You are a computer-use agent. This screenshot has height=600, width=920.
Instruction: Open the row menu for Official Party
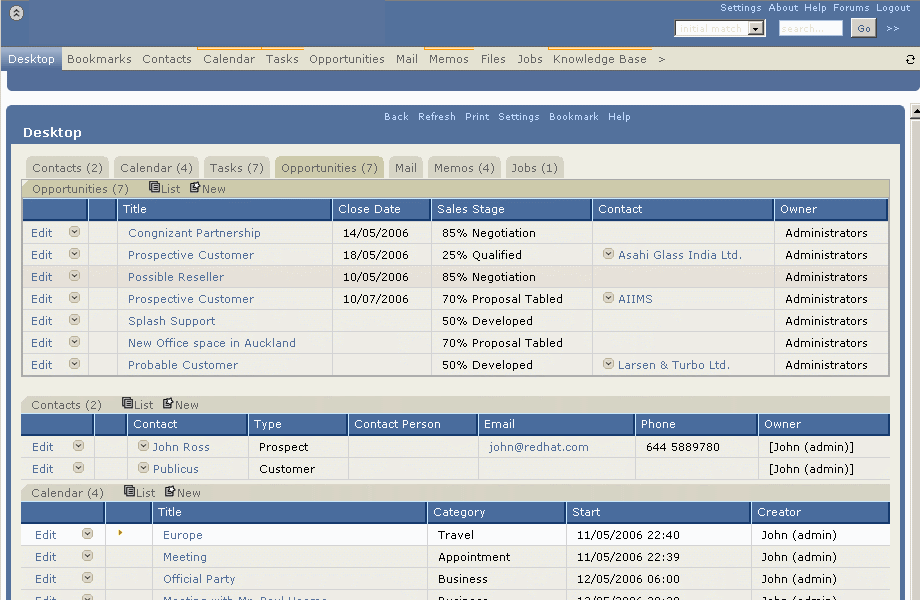[x=87, y=578]
